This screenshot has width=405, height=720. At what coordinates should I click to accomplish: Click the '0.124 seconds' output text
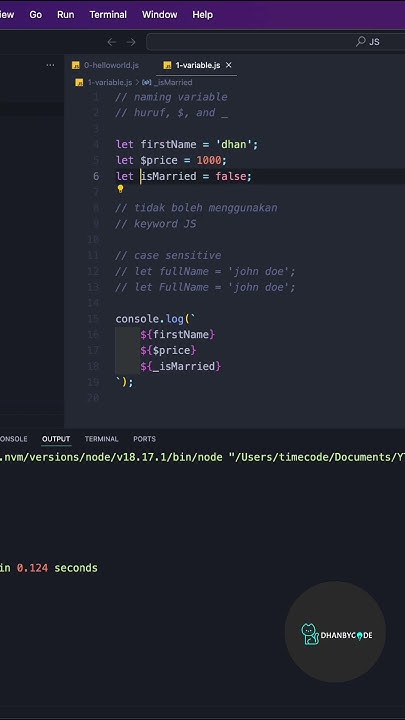click(57, 568)
